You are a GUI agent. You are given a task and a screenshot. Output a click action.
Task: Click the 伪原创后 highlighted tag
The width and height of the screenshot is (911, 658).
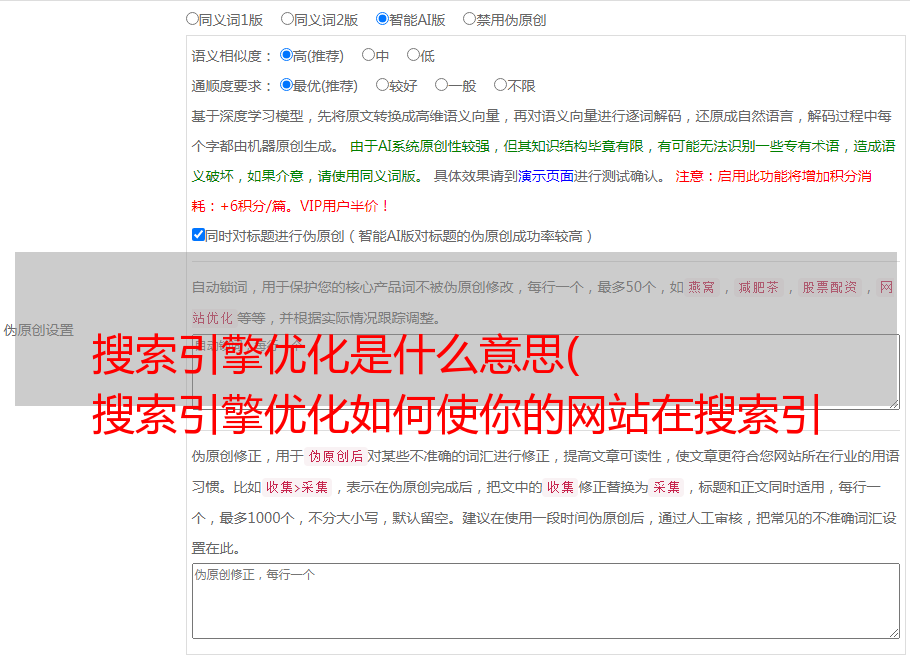coord(336,456)
